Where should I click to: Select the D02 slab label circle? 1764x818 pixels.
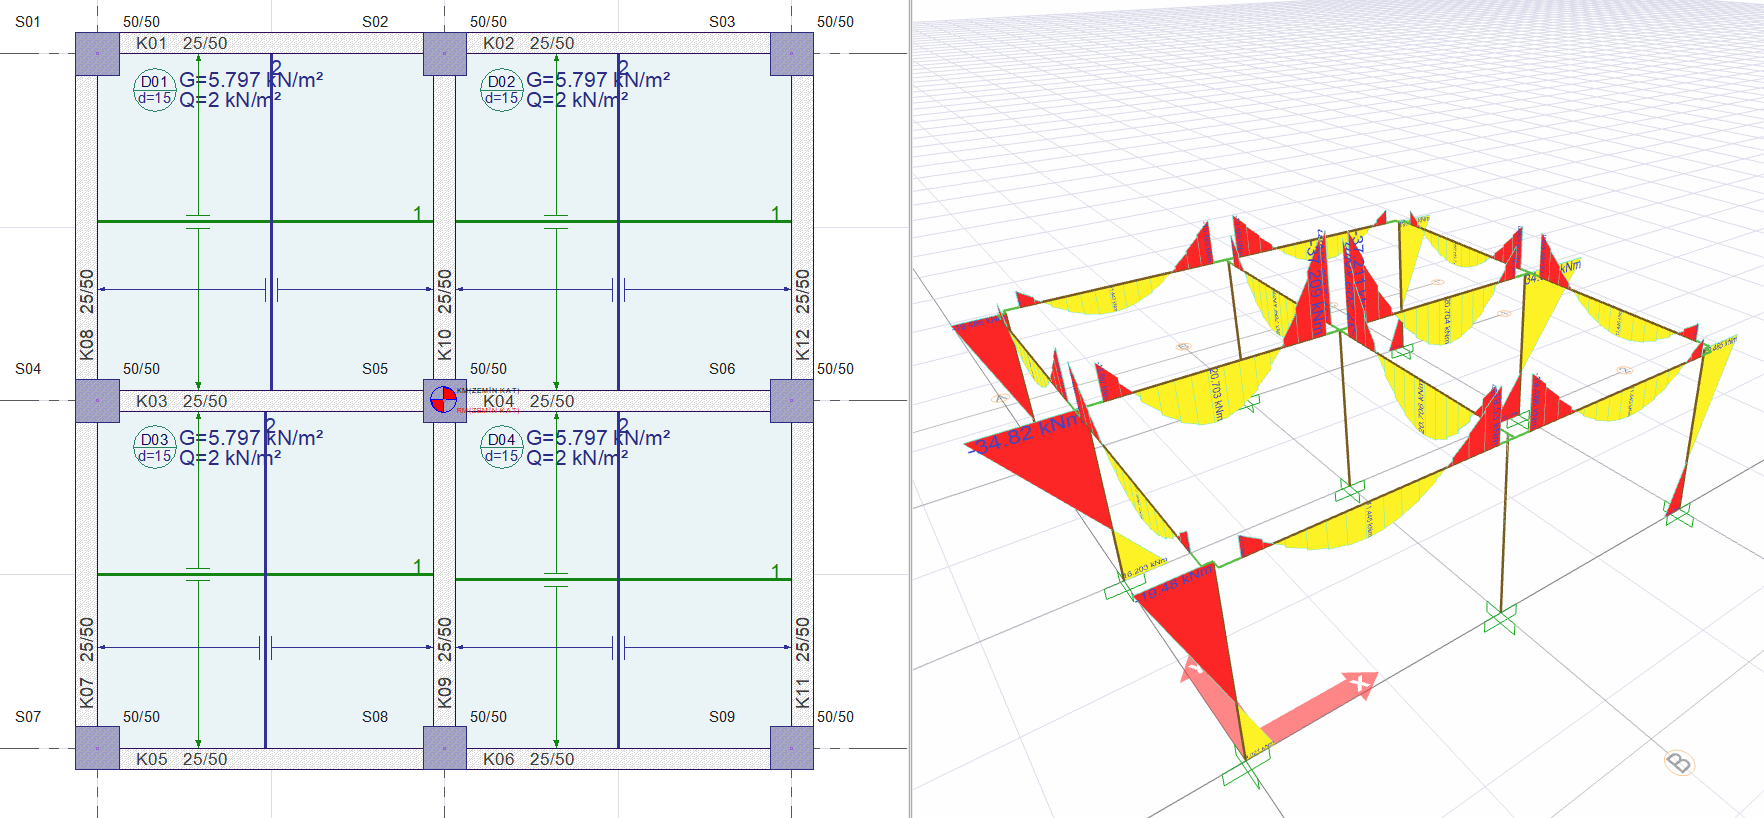click(501, 90)
